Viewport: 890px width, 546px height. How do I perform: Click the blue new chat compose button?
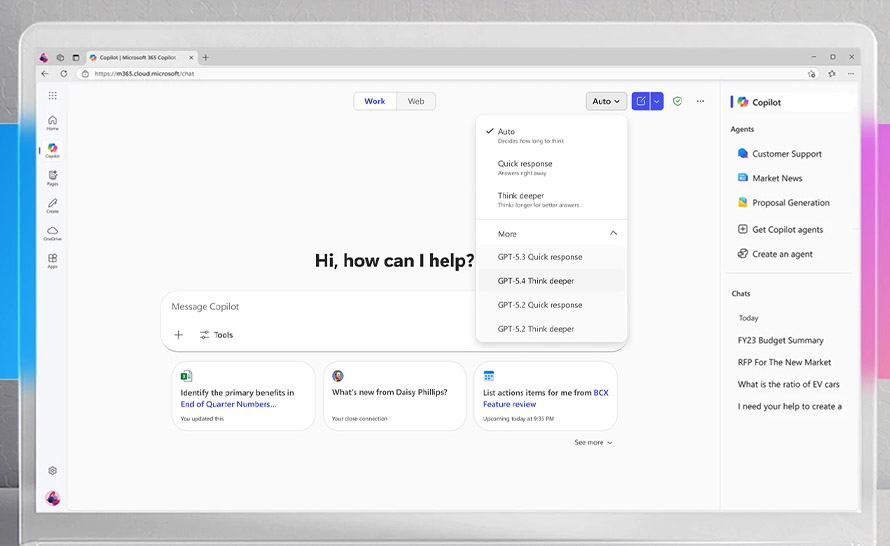(641, 101)
